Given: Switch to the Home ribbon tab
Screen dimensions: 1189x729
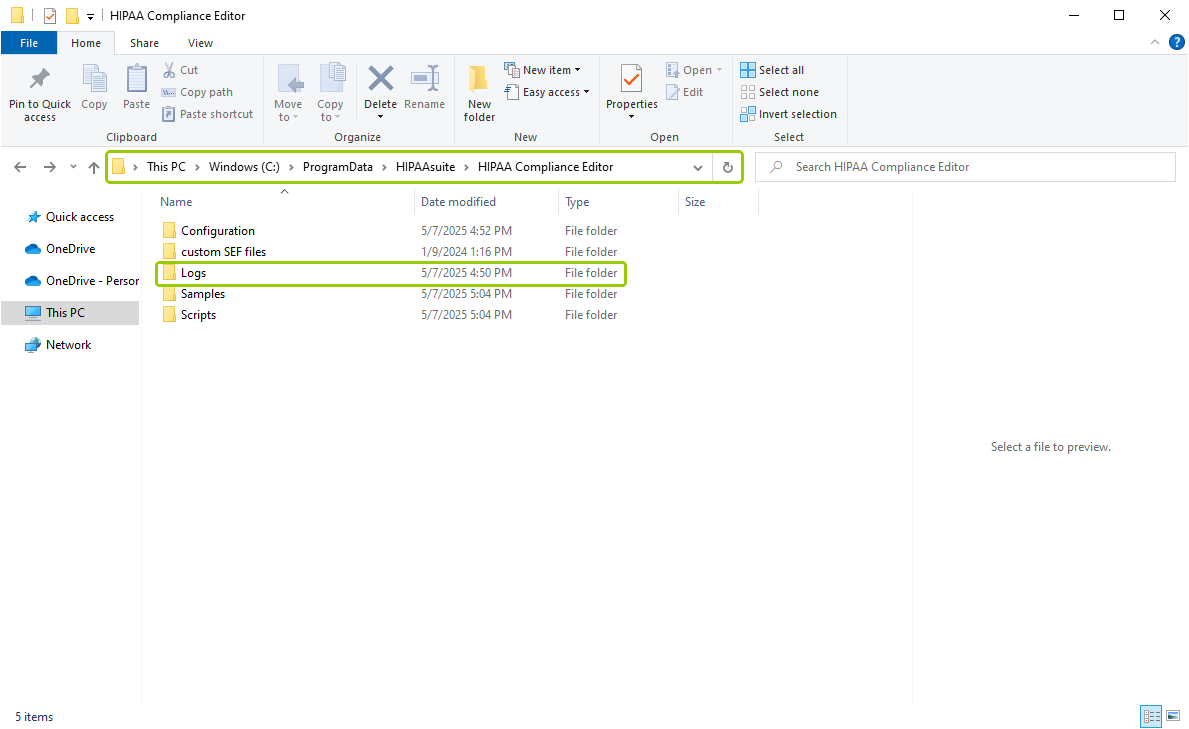Looking at the screenshot, I should (86, 43).
